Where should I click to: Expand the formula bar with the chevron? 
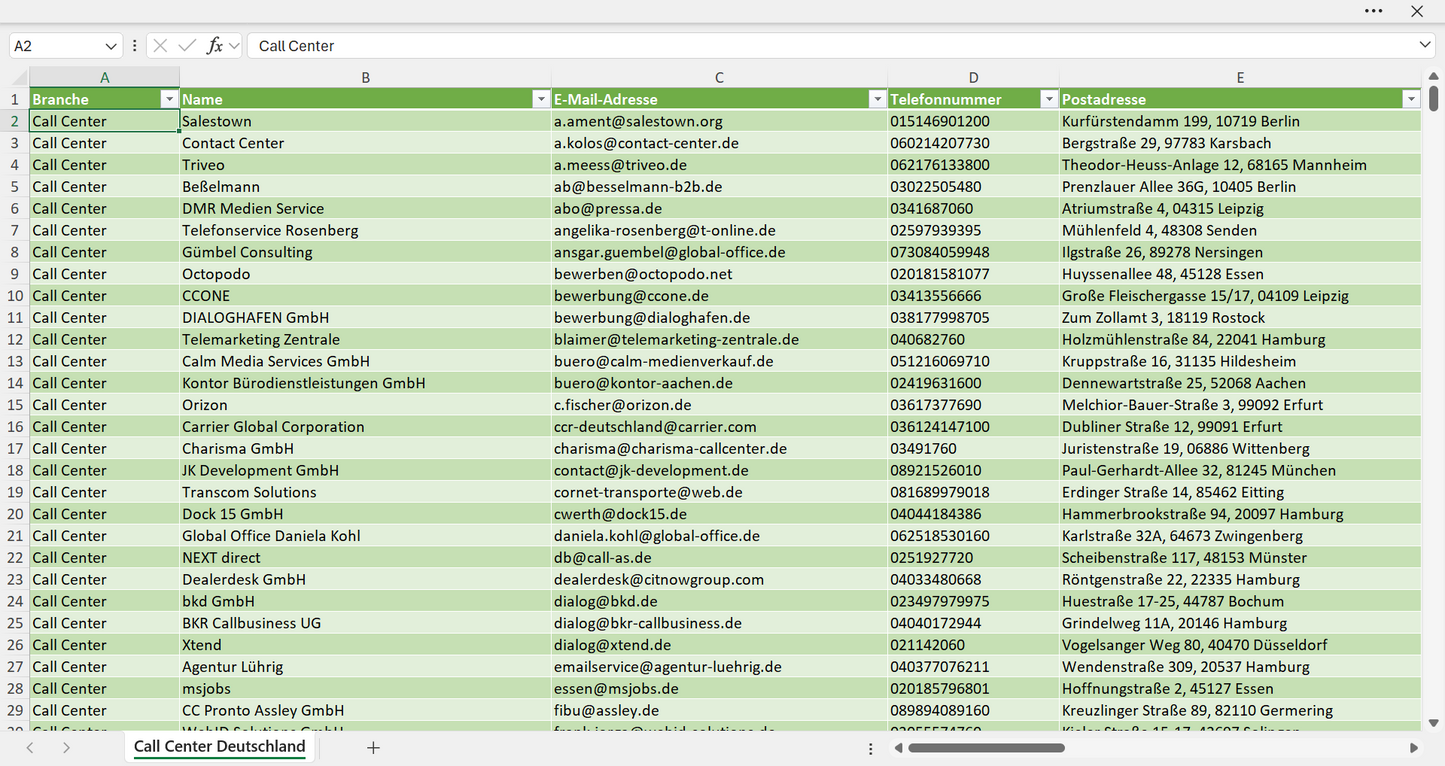click(x=1424, y=45)
